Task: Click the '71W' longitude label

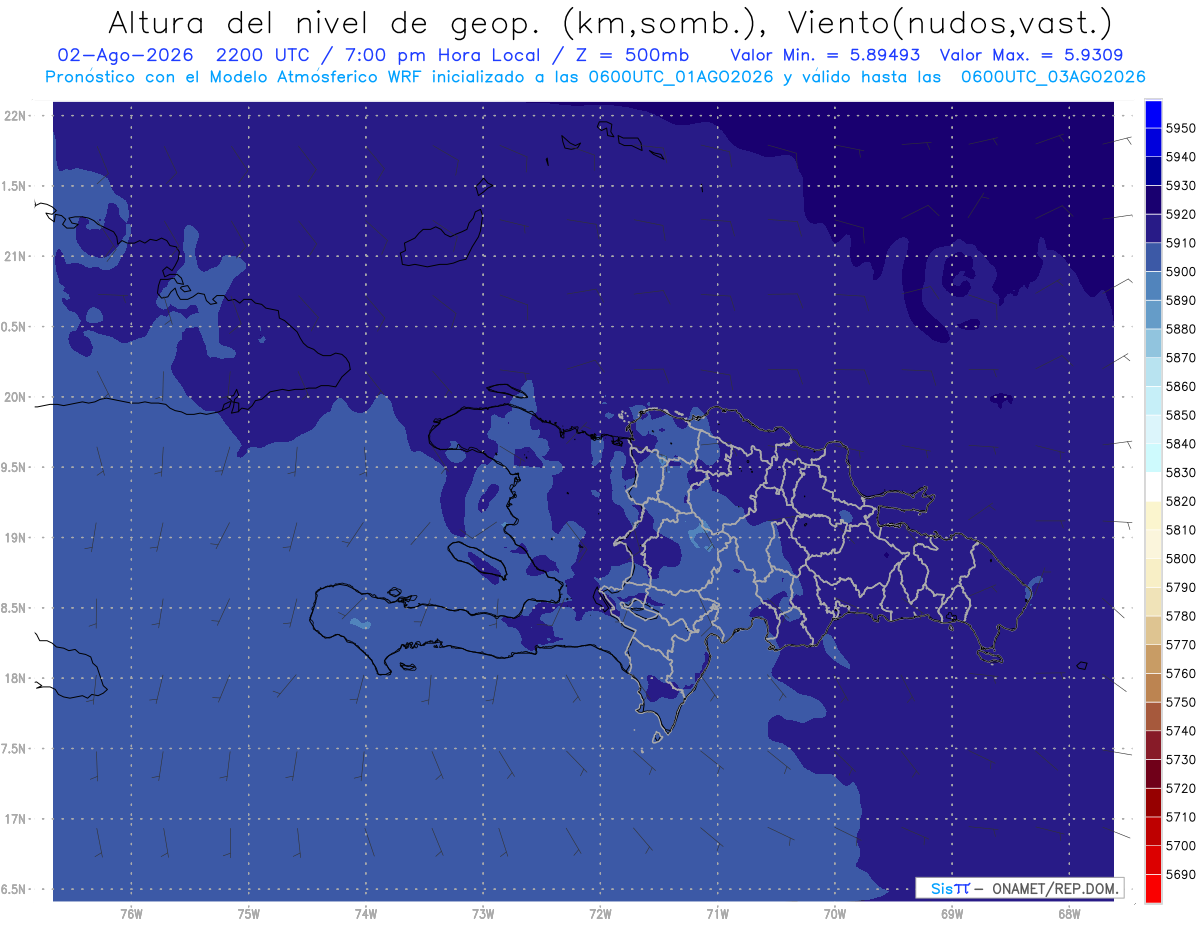Action: coord(717,914)
